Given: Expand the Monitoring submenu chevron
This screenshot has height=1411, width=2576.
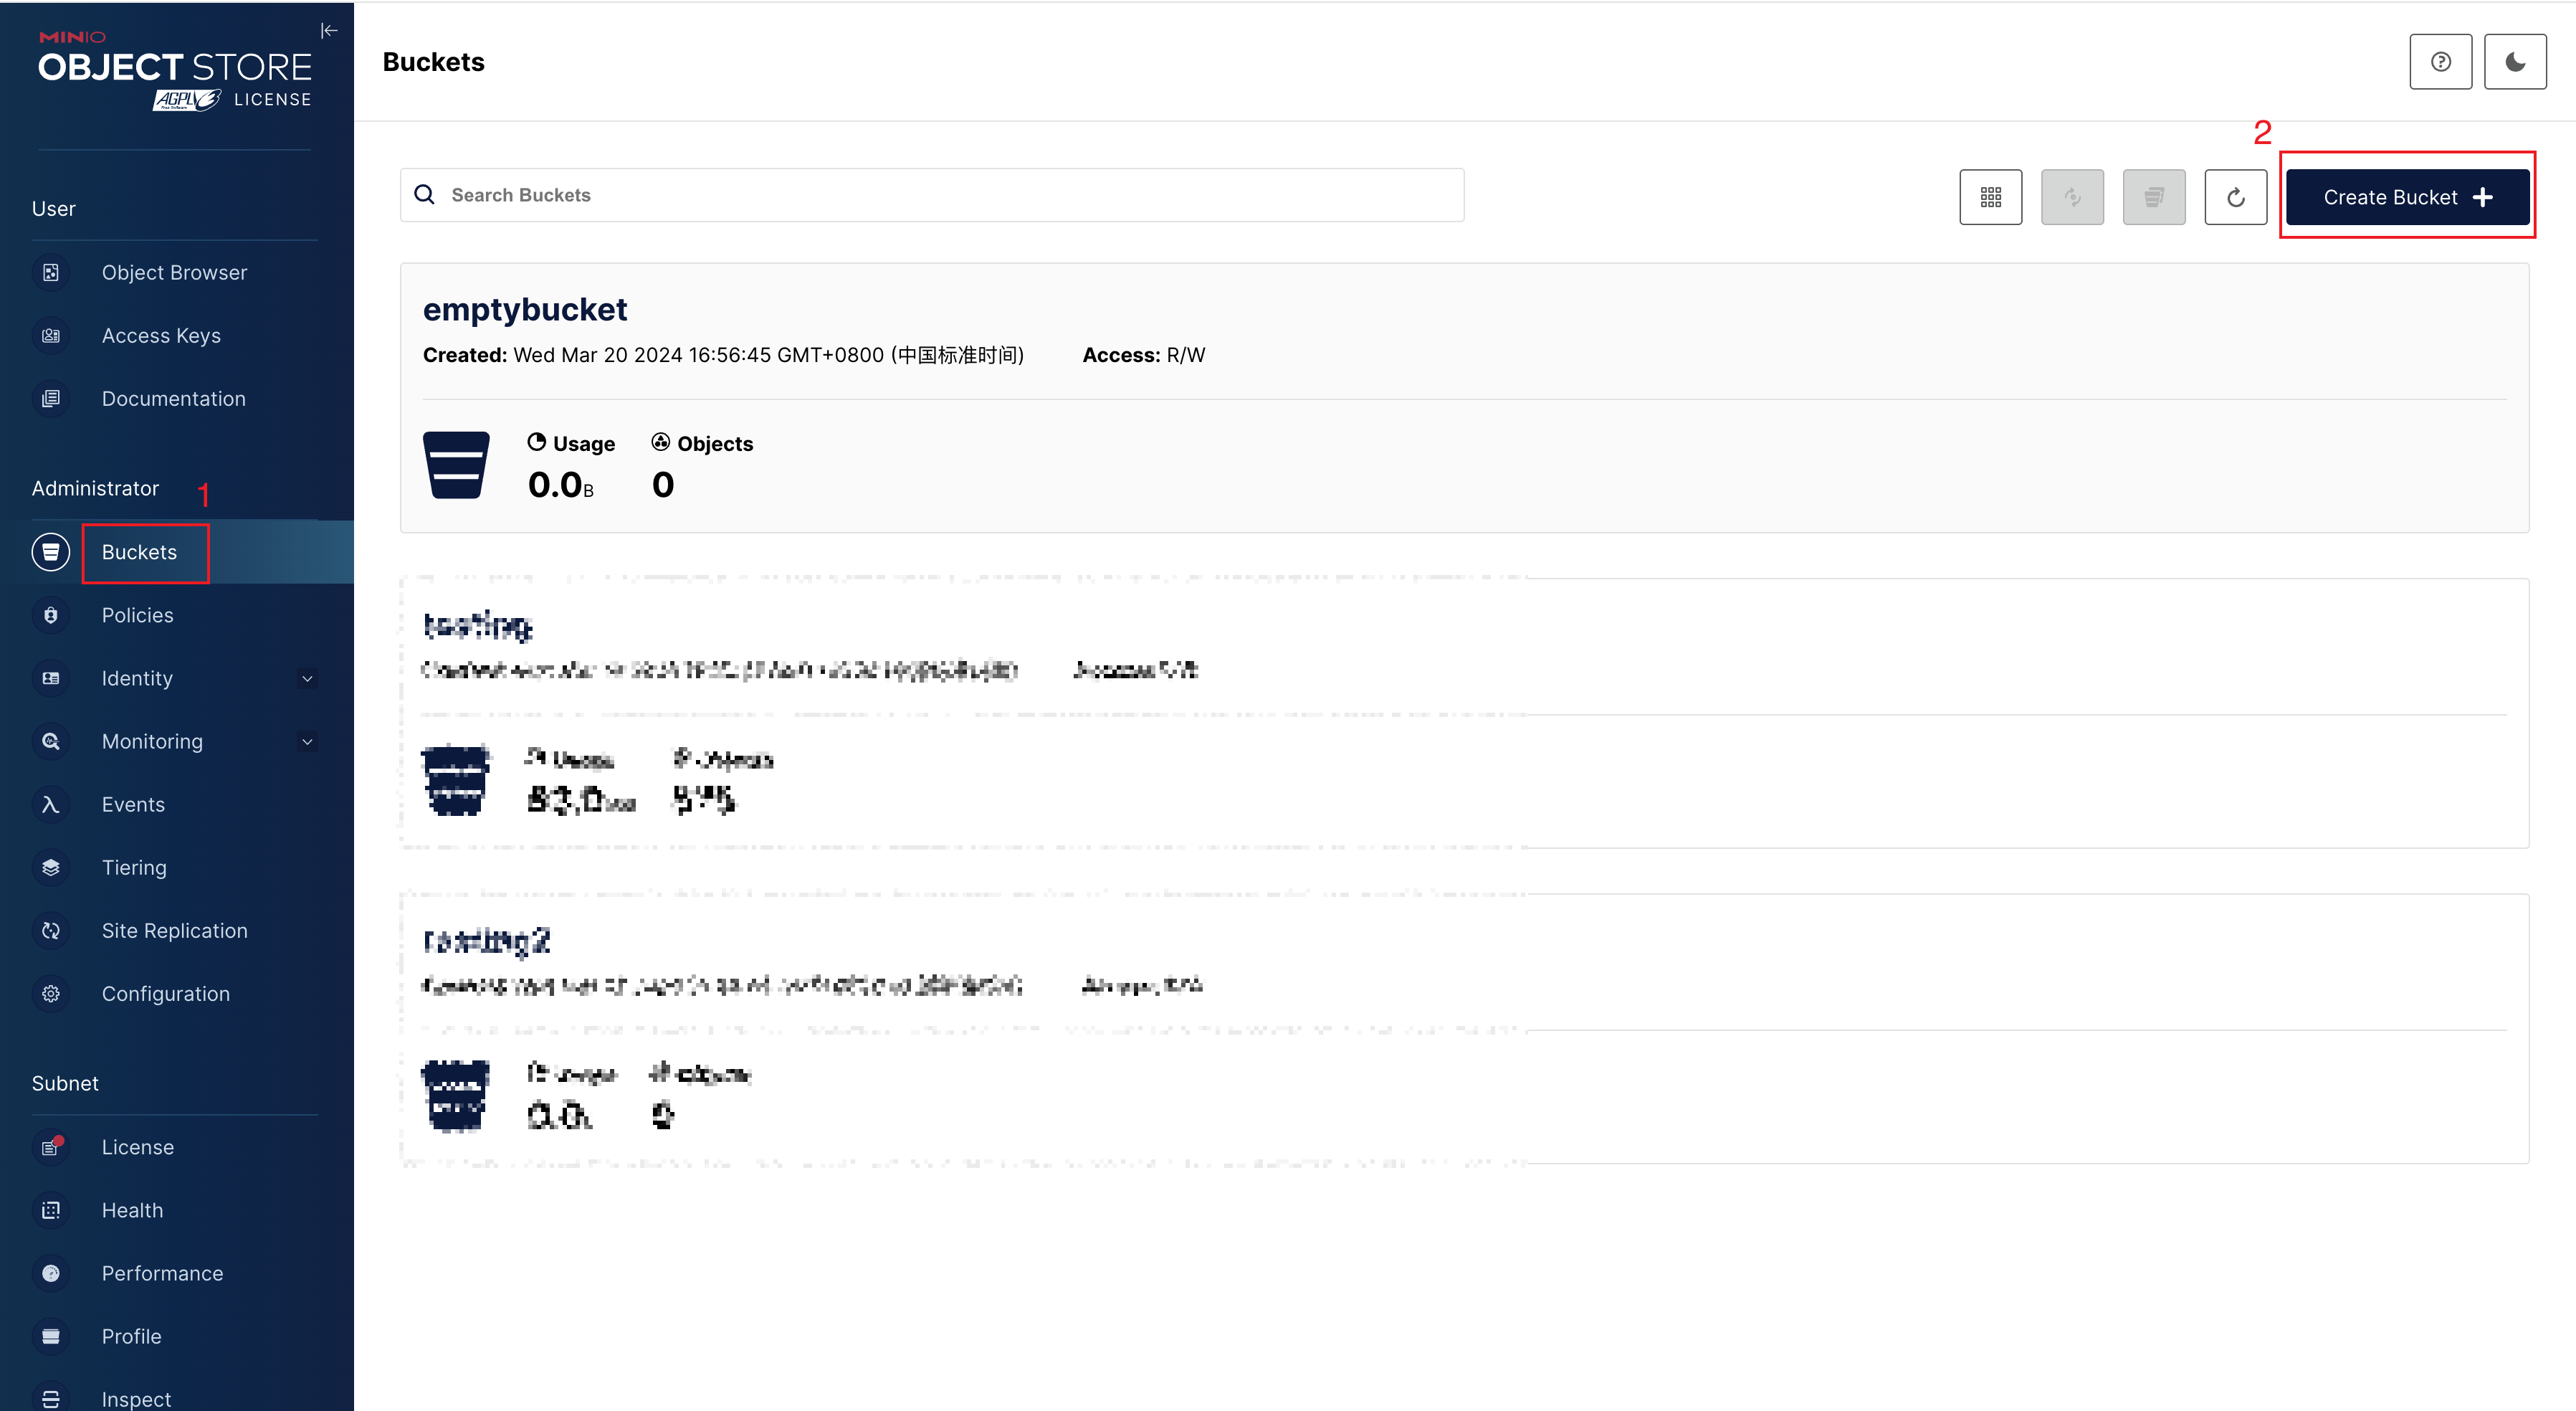Looking at the screenshot, I should pyautogui.click(x=308, y=742).
